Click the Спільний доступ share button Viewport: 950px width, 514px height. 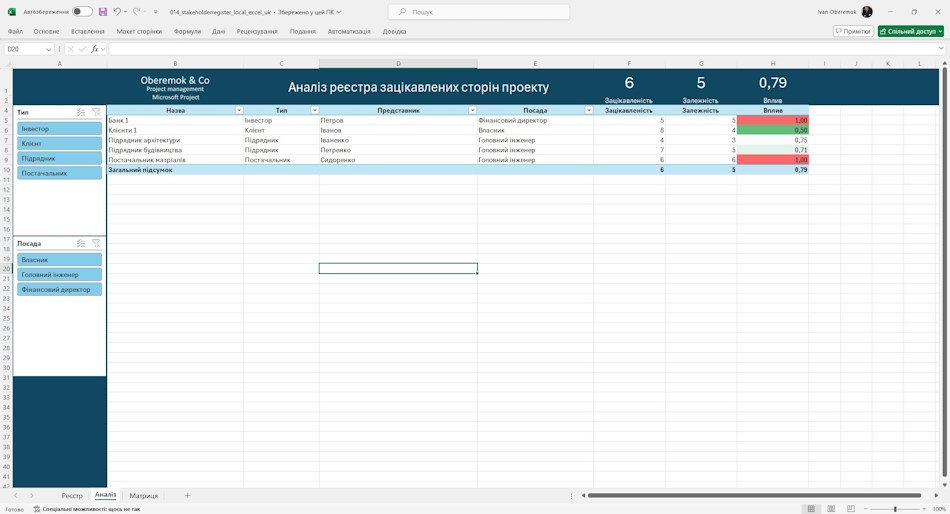(x=911, y=32)
